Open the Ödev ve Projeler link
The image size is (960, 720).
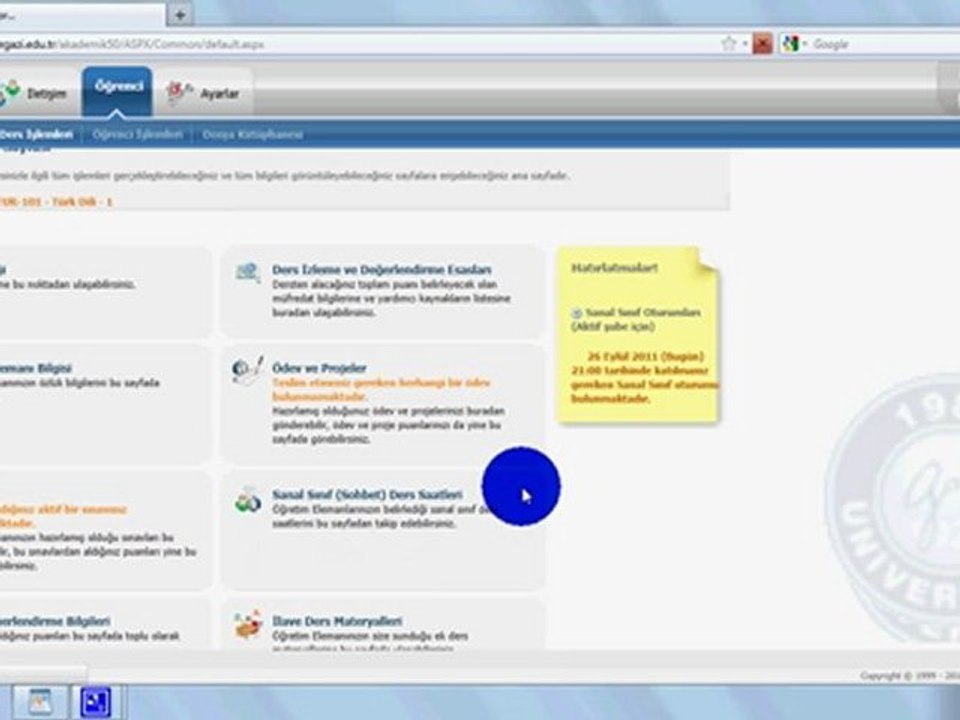tap(319, 368)
